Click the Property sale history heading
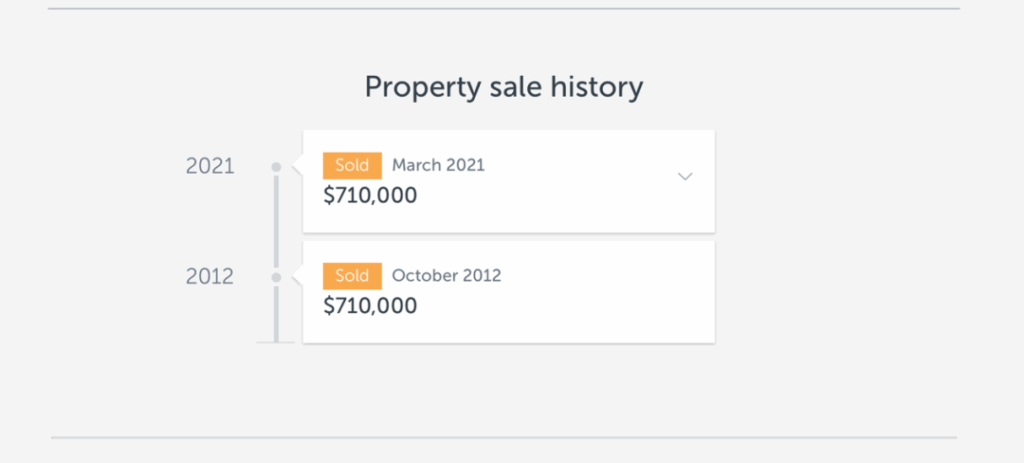This screenshot has width=1024, height=463. 503,87
